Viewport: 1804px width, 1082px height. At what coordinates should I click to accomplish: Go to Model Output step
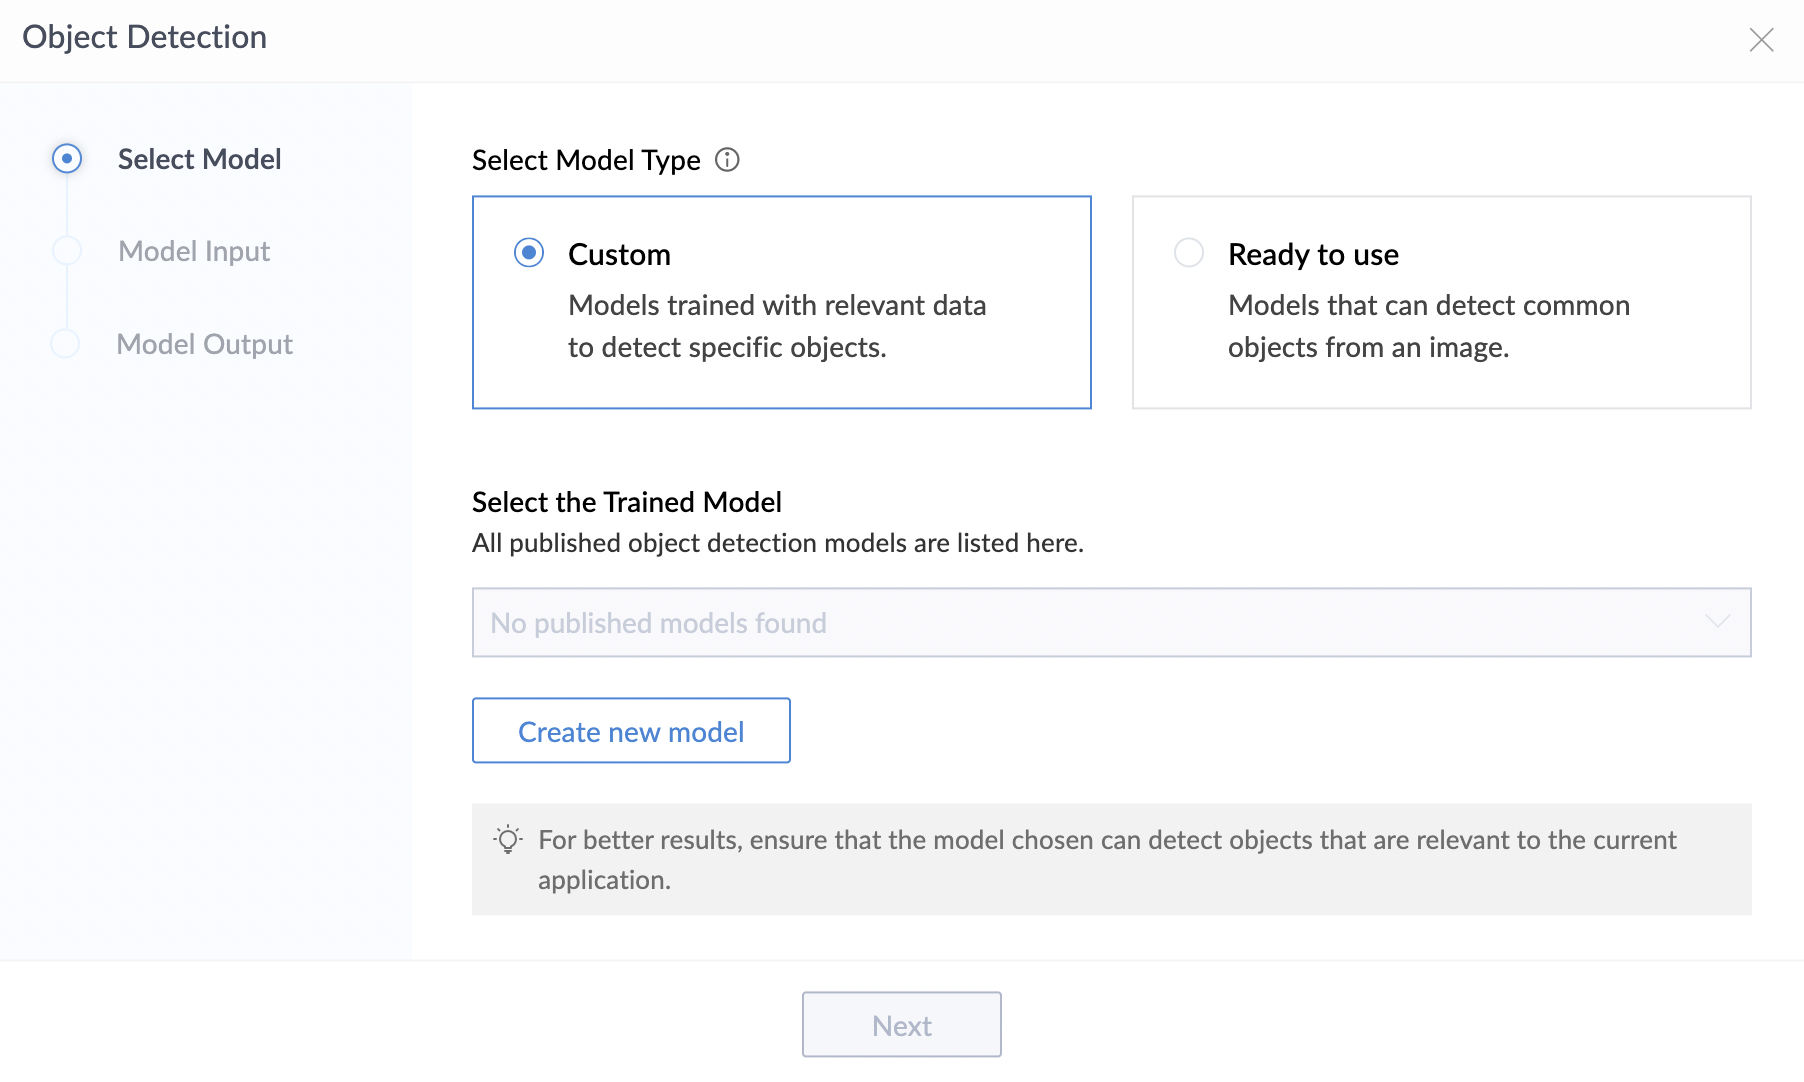click(204, 345)
